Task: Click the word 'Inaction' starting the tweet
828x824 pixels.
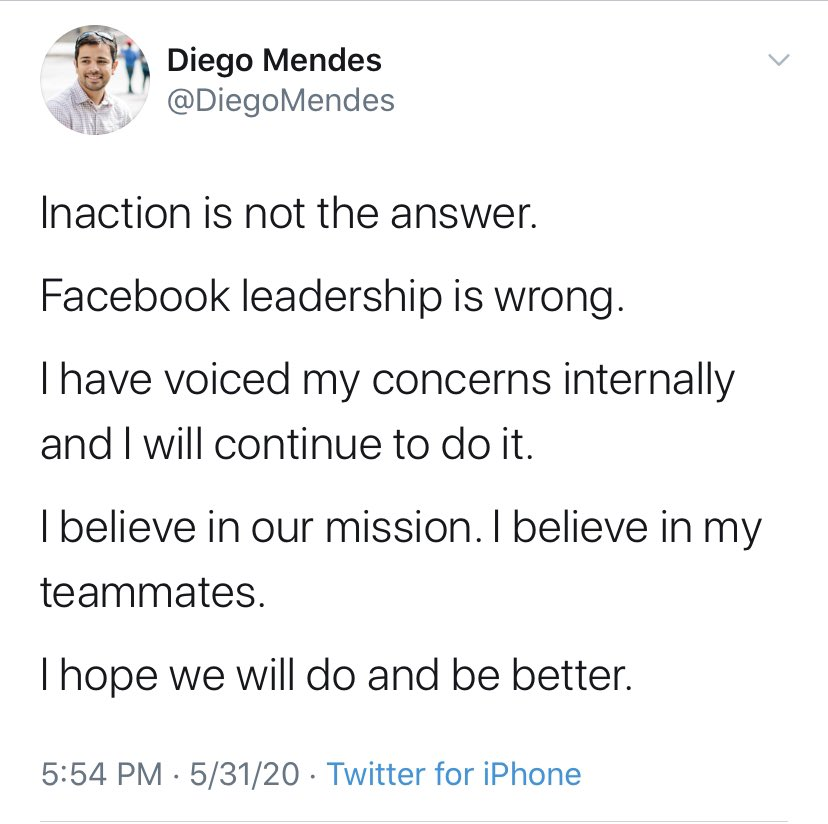Action: tap(116, 213)
